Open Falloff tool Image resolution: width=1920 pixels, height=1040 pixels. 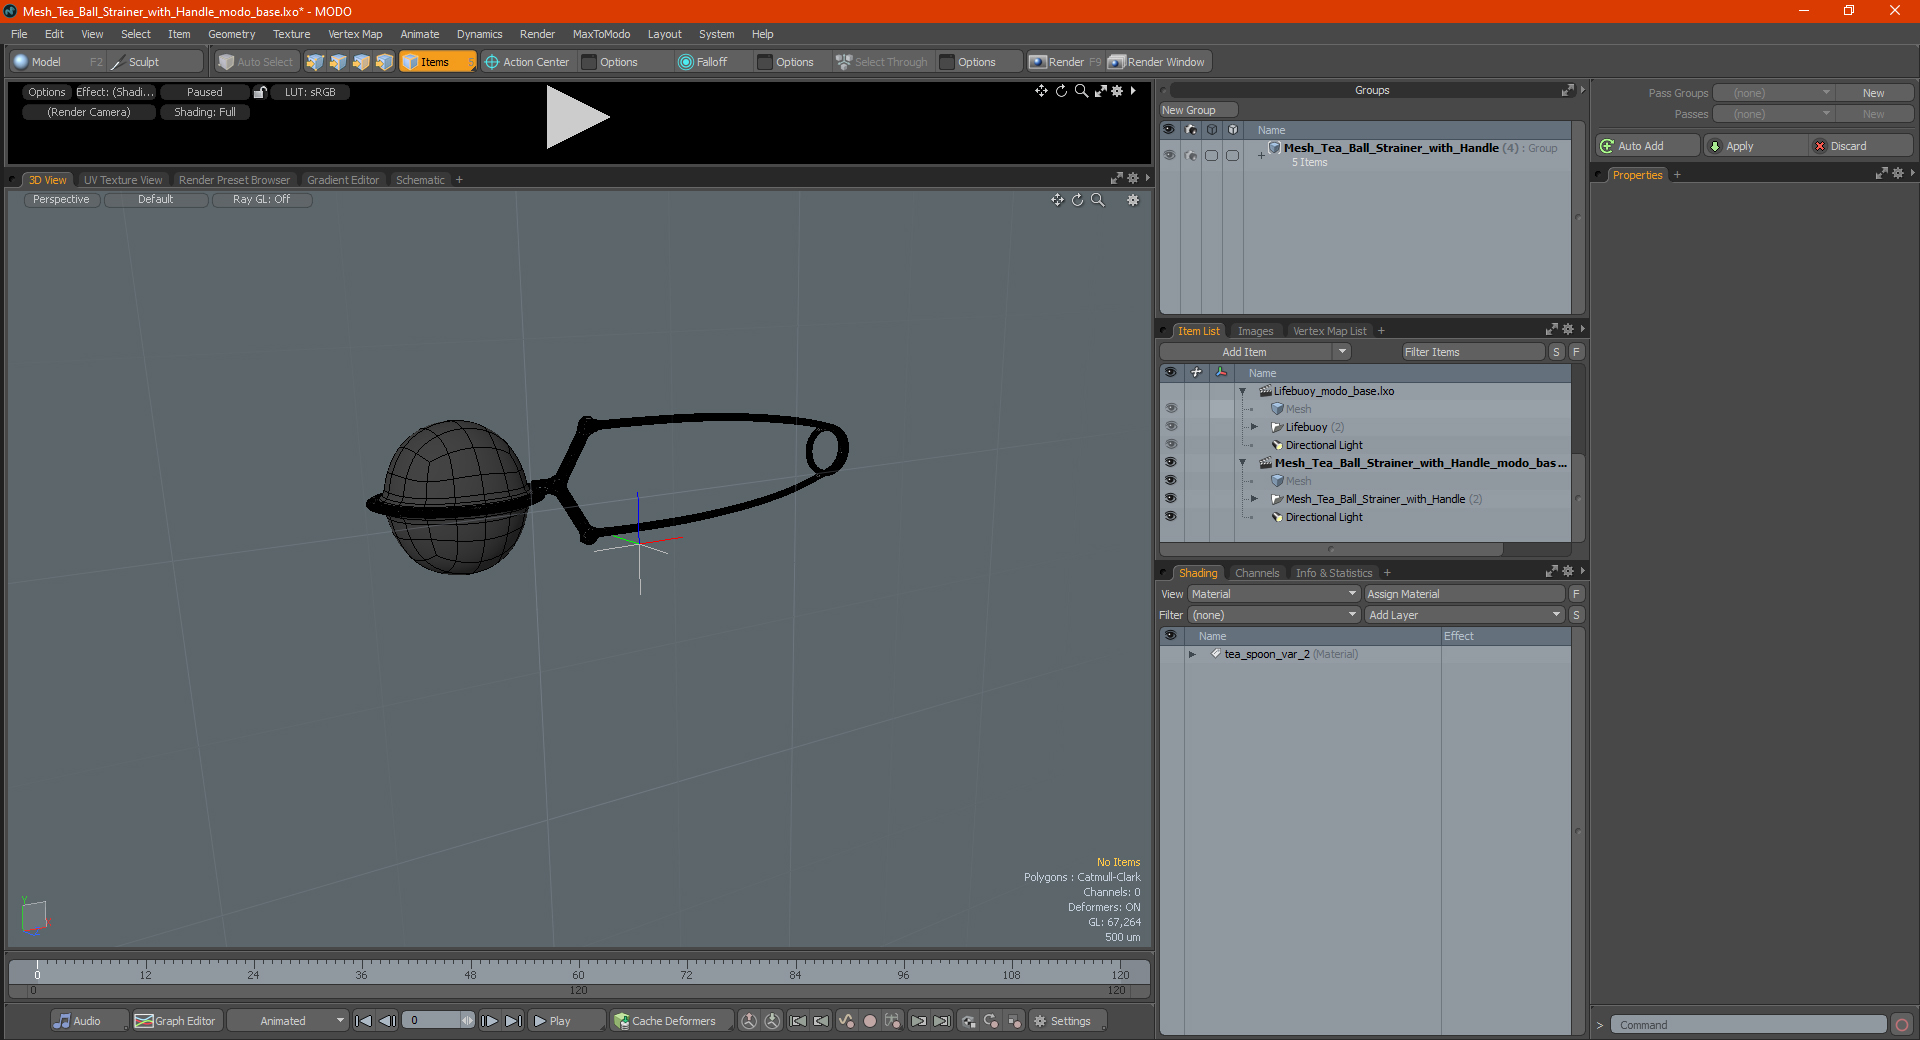(x=703, y=62)
